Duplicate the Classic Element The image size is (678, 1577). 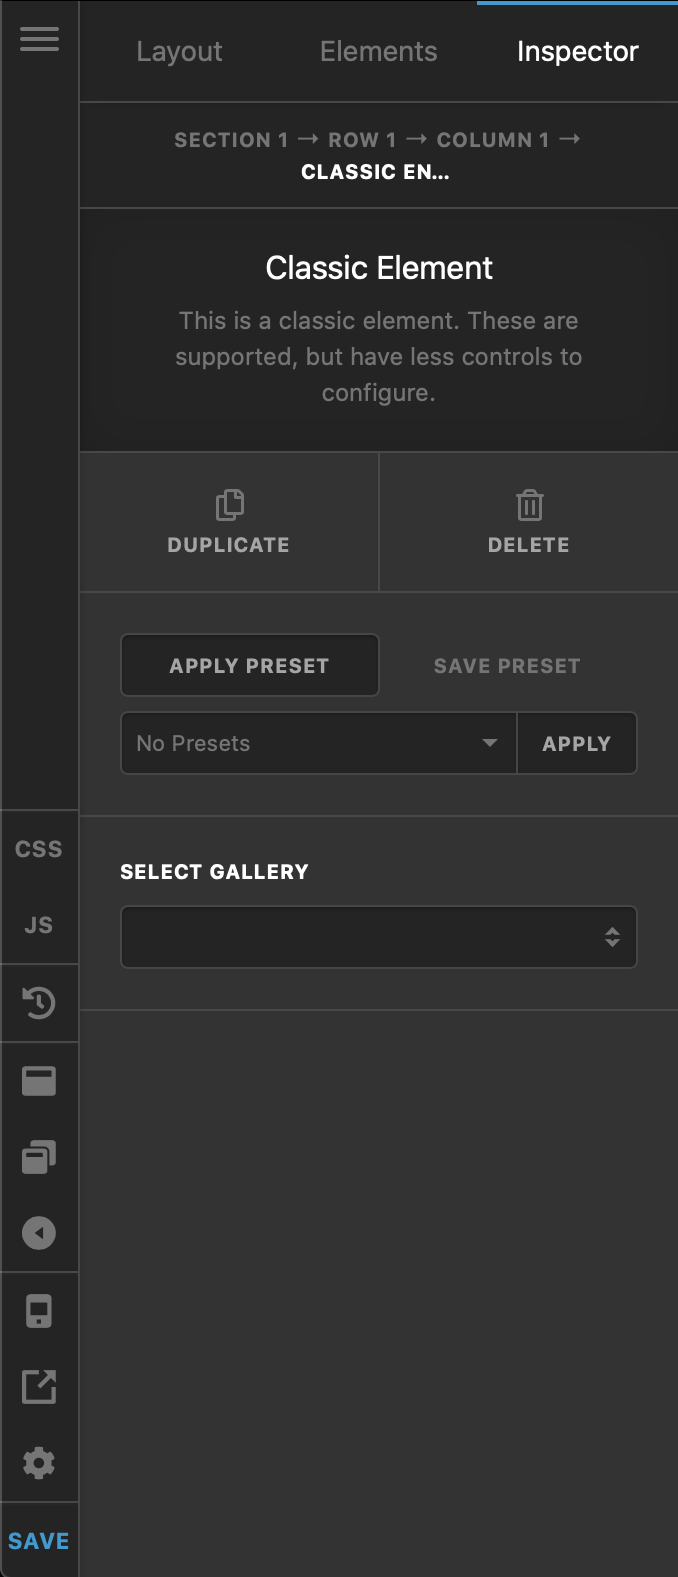[228, 521]
